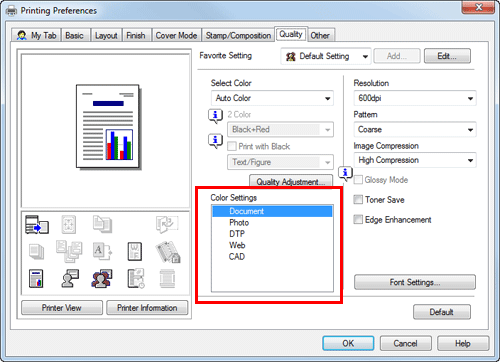Click the document preview thumbnail
The width and height of the screenshot is (500, 362).
pyautogui.click(x=108, y=127)
